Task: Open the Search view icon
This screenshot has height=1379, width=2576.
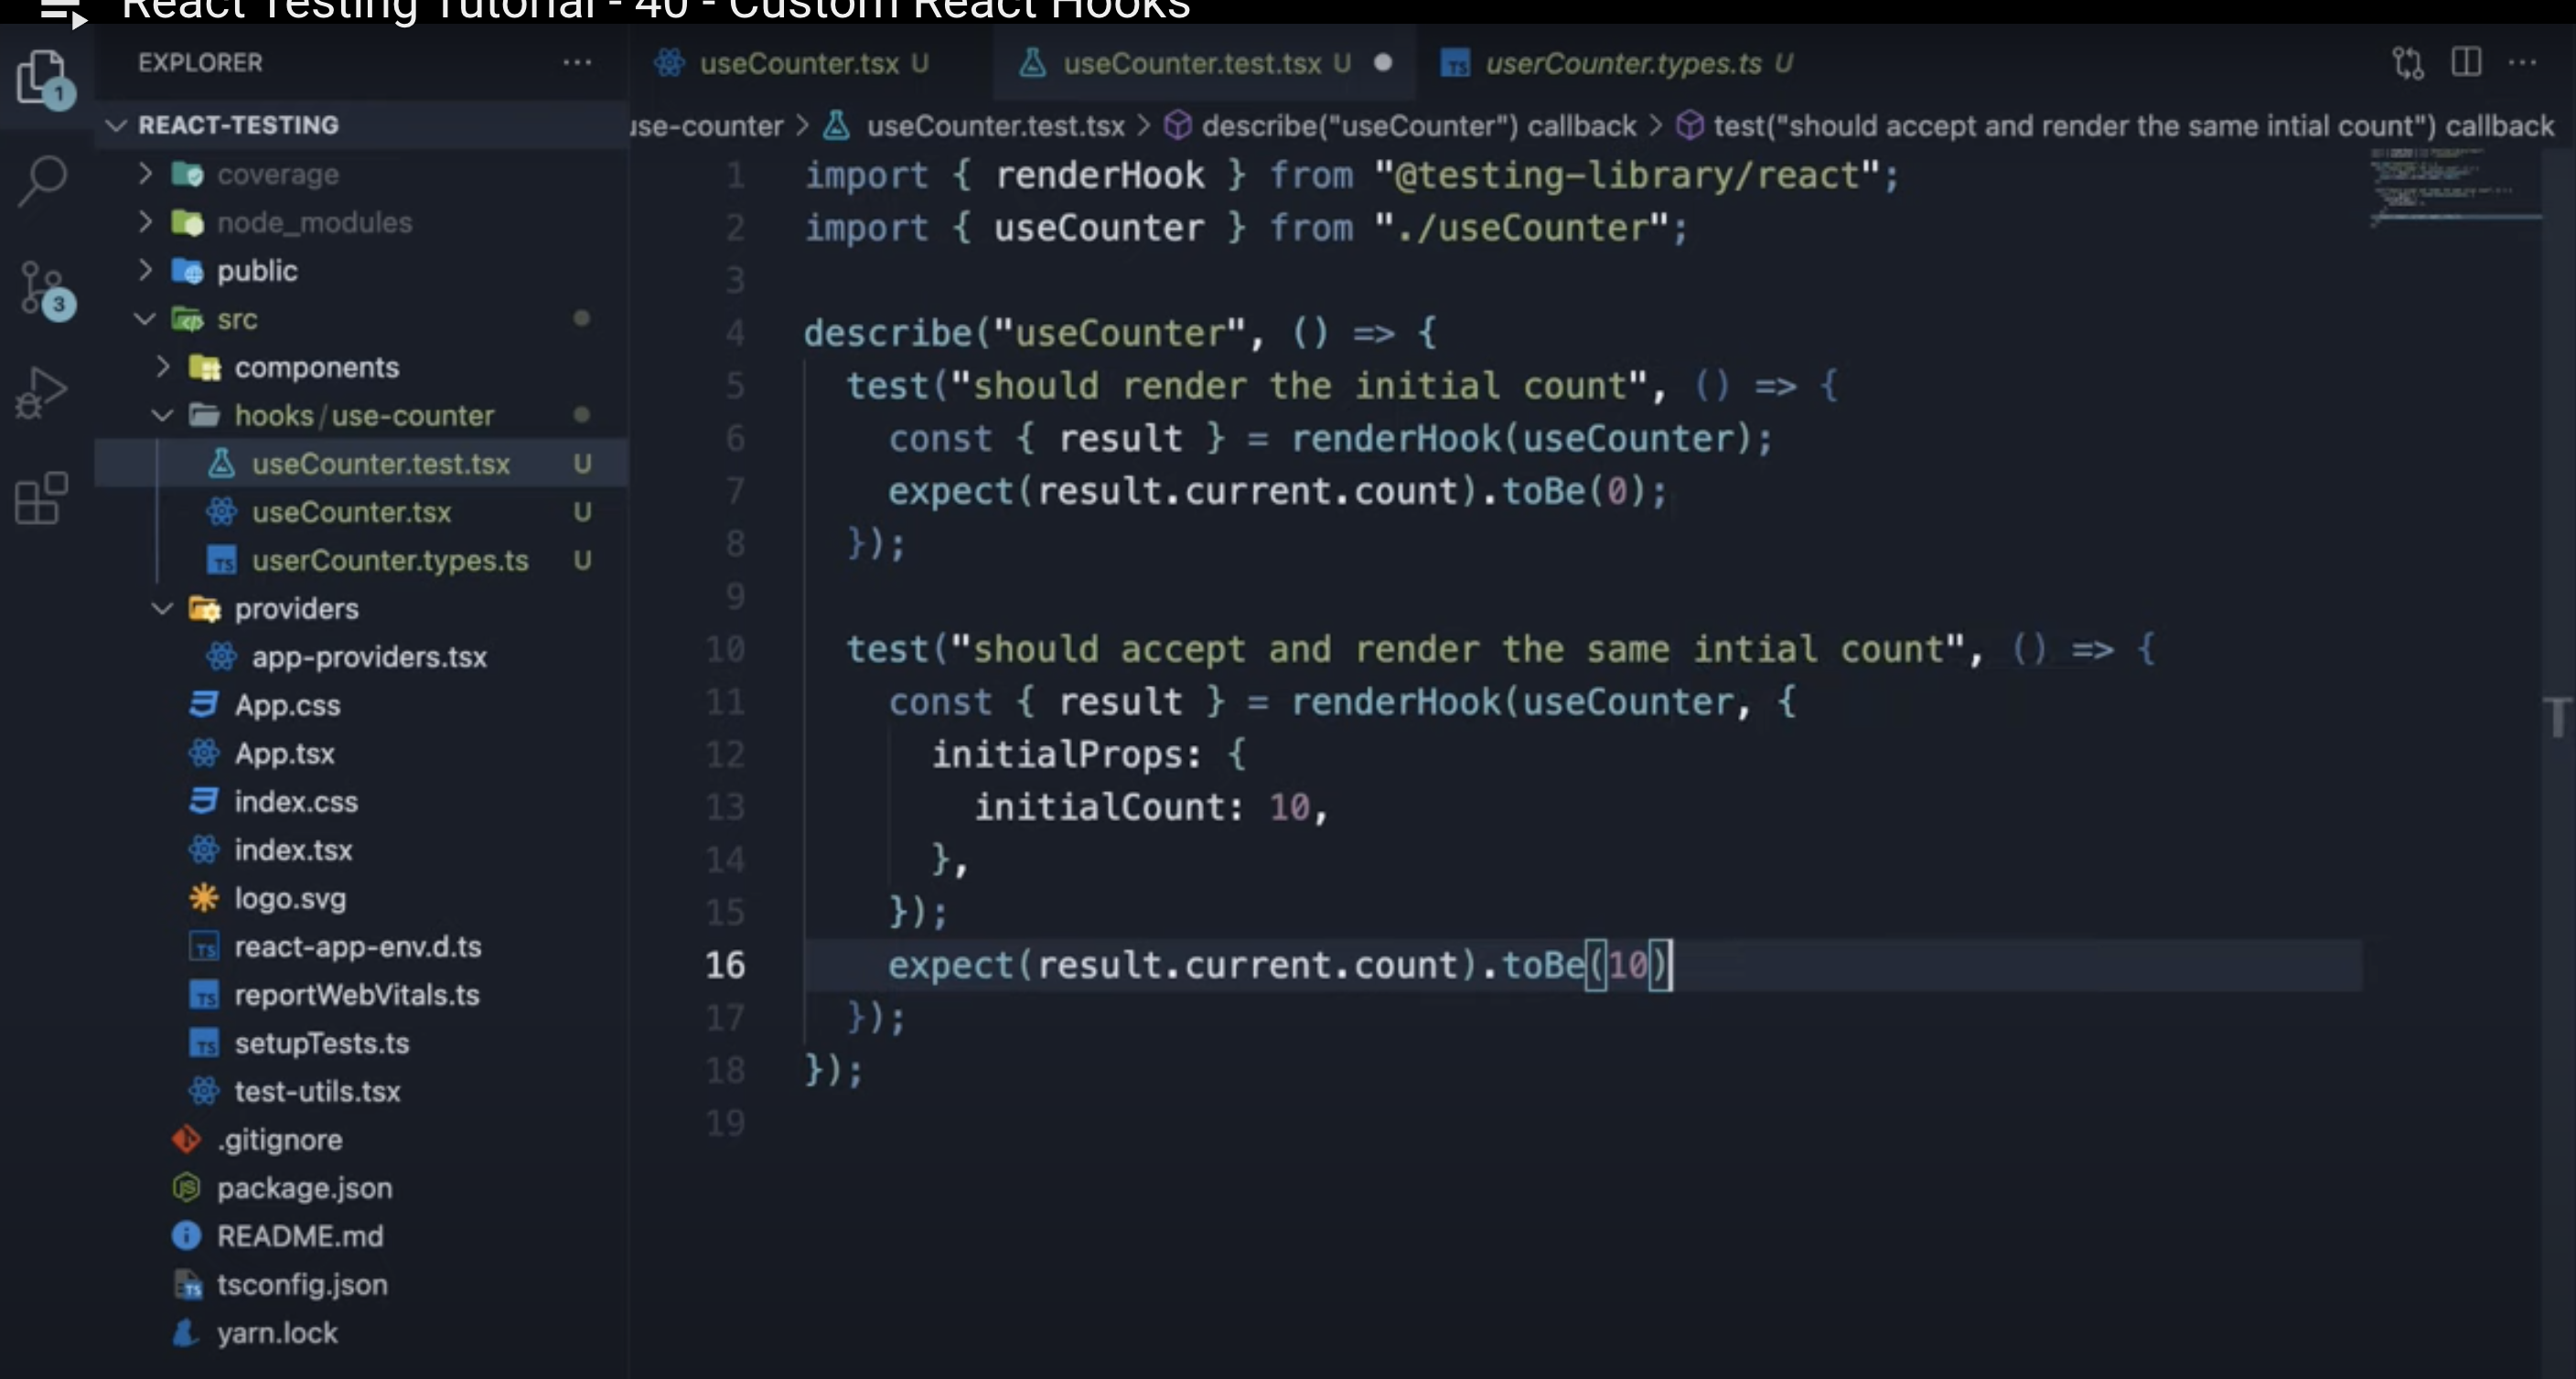Action: tap(43, 182)
